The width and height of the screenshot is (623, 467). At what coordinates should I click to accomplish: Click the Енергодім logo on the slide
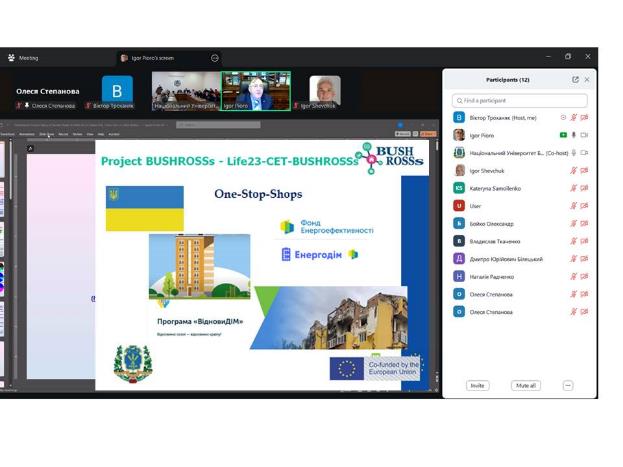[319, 254]
